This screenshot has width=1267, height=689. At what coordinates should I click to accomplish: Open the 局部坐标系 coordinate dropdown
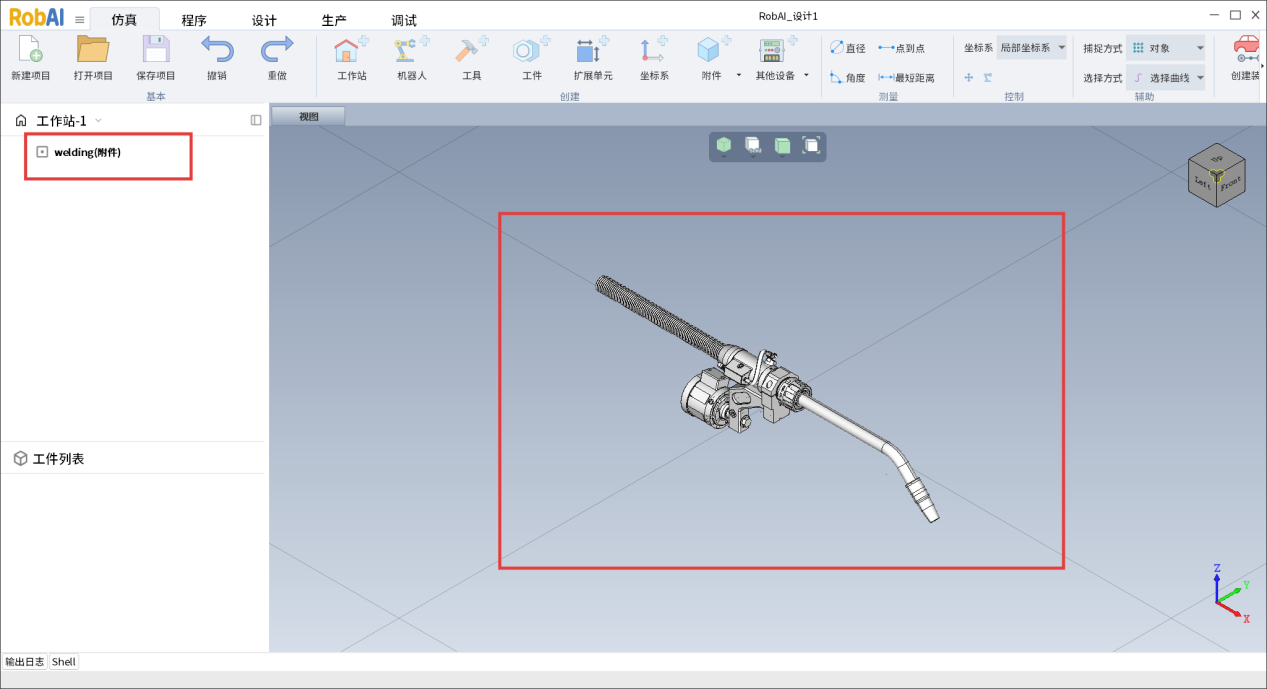(1032, 48)
